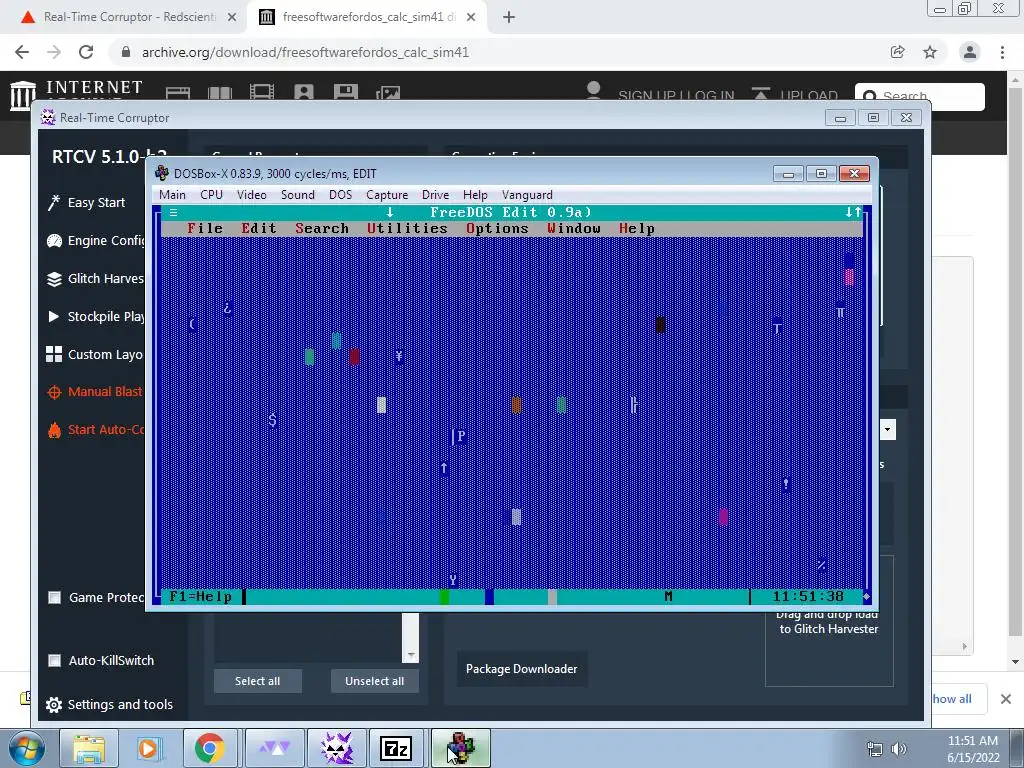1024x768 pixels.
Task: Click the UPLOAD link on Internet Archive
Action: click(795, 95)
